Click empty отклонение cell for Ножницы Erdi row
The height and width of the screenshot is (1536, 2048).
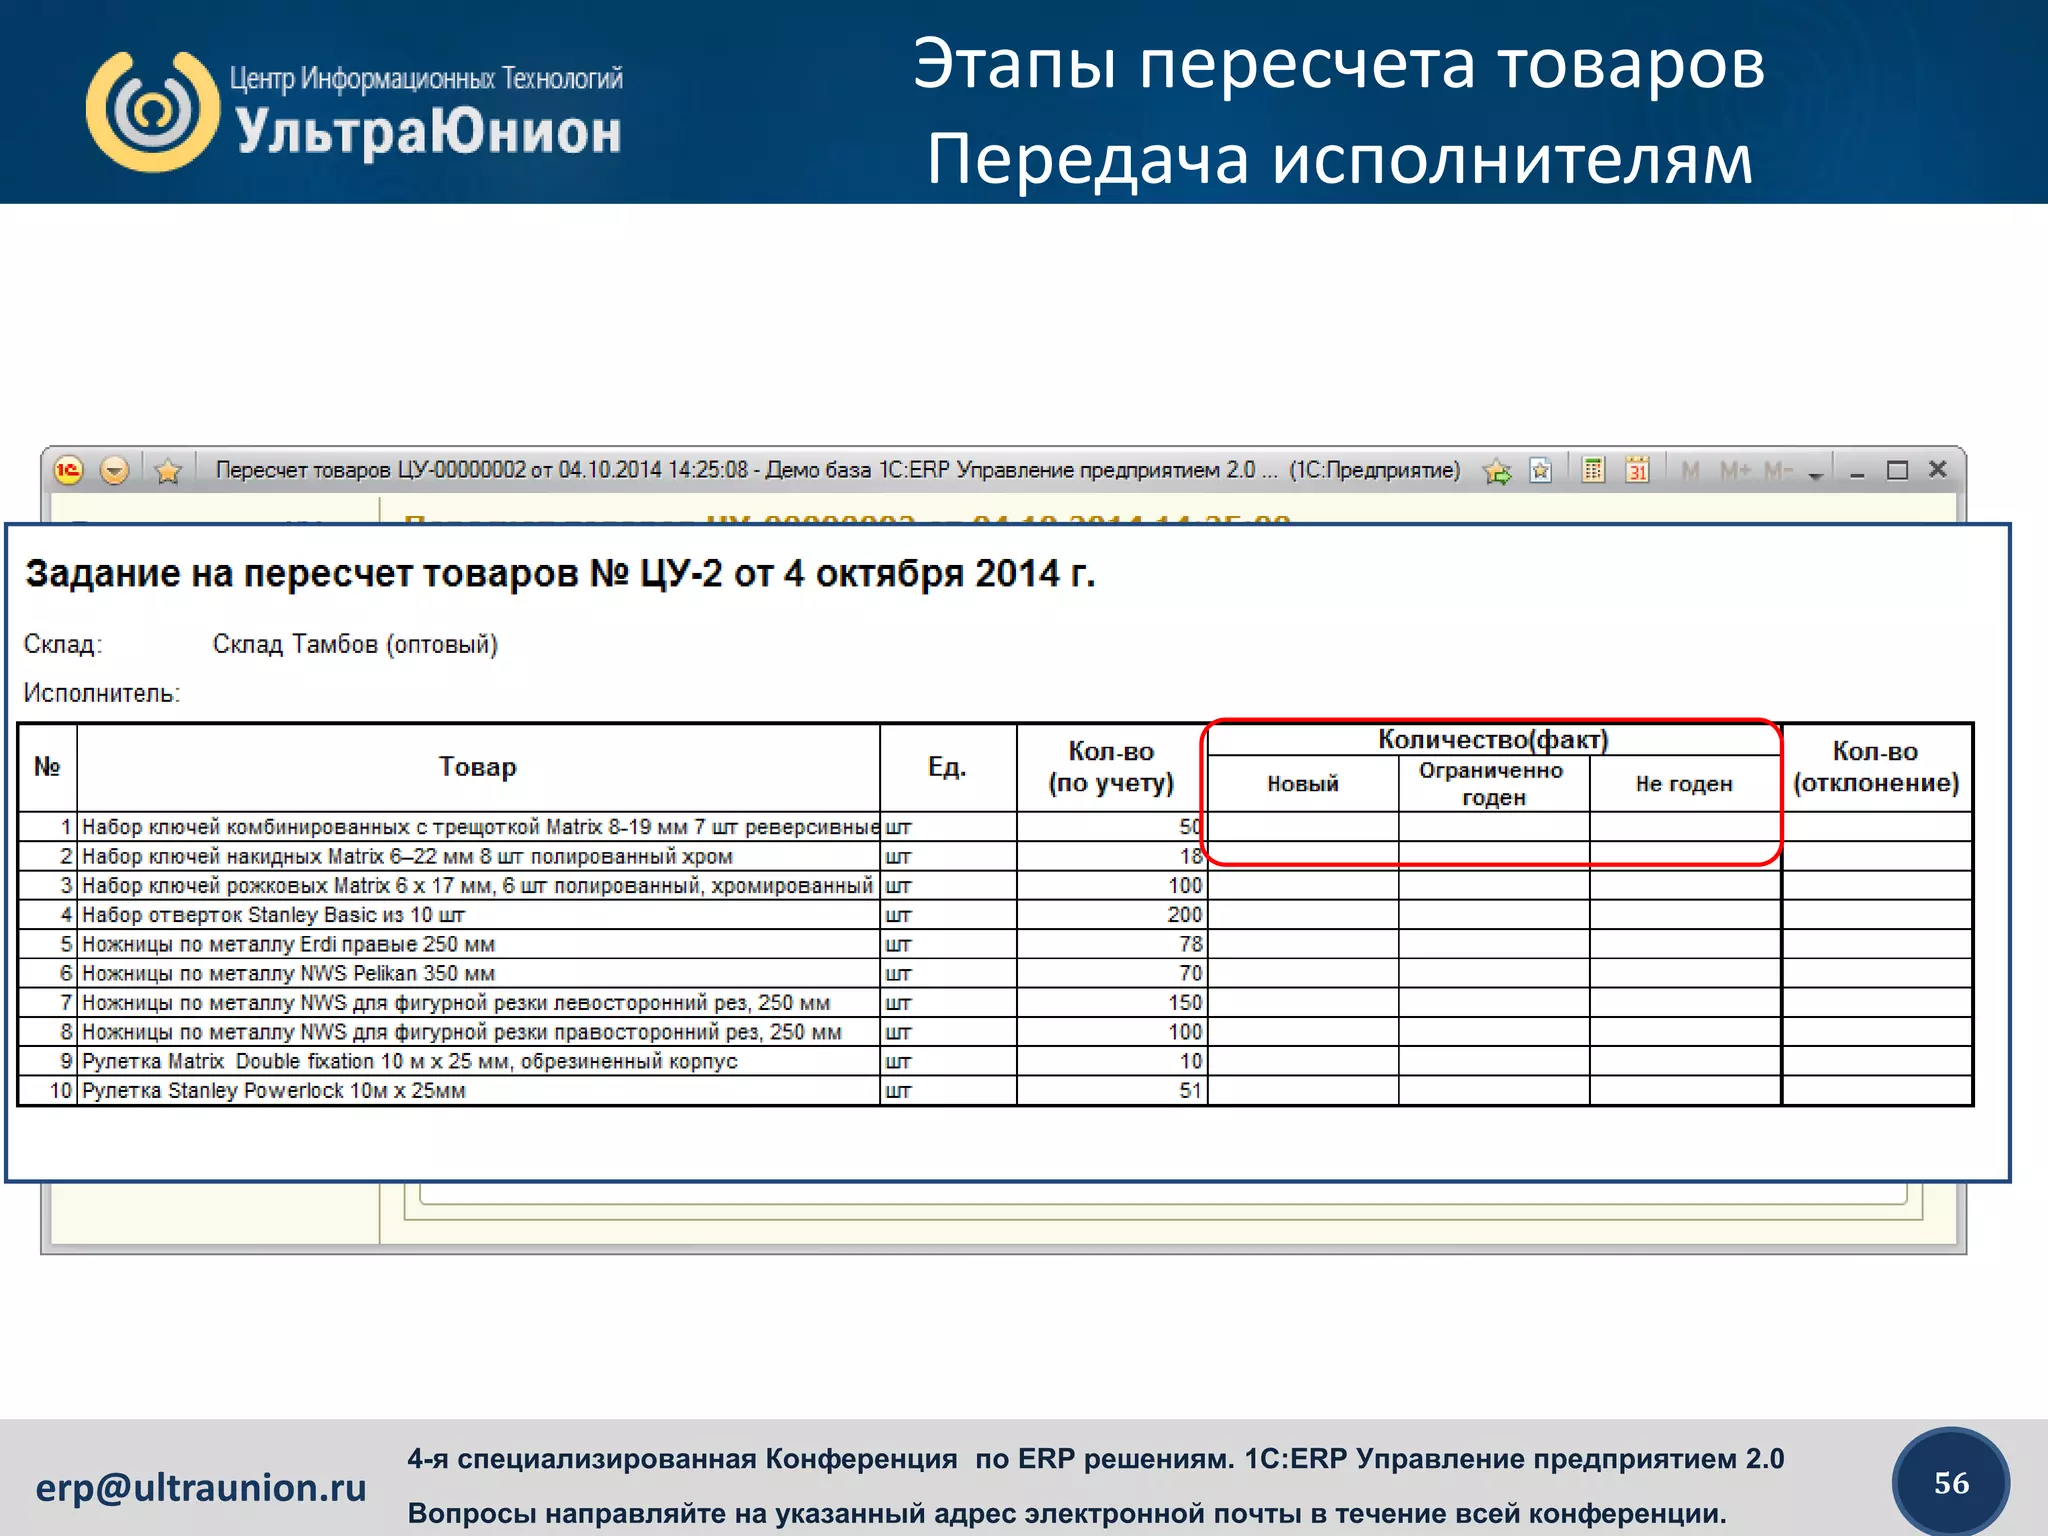1876,944
